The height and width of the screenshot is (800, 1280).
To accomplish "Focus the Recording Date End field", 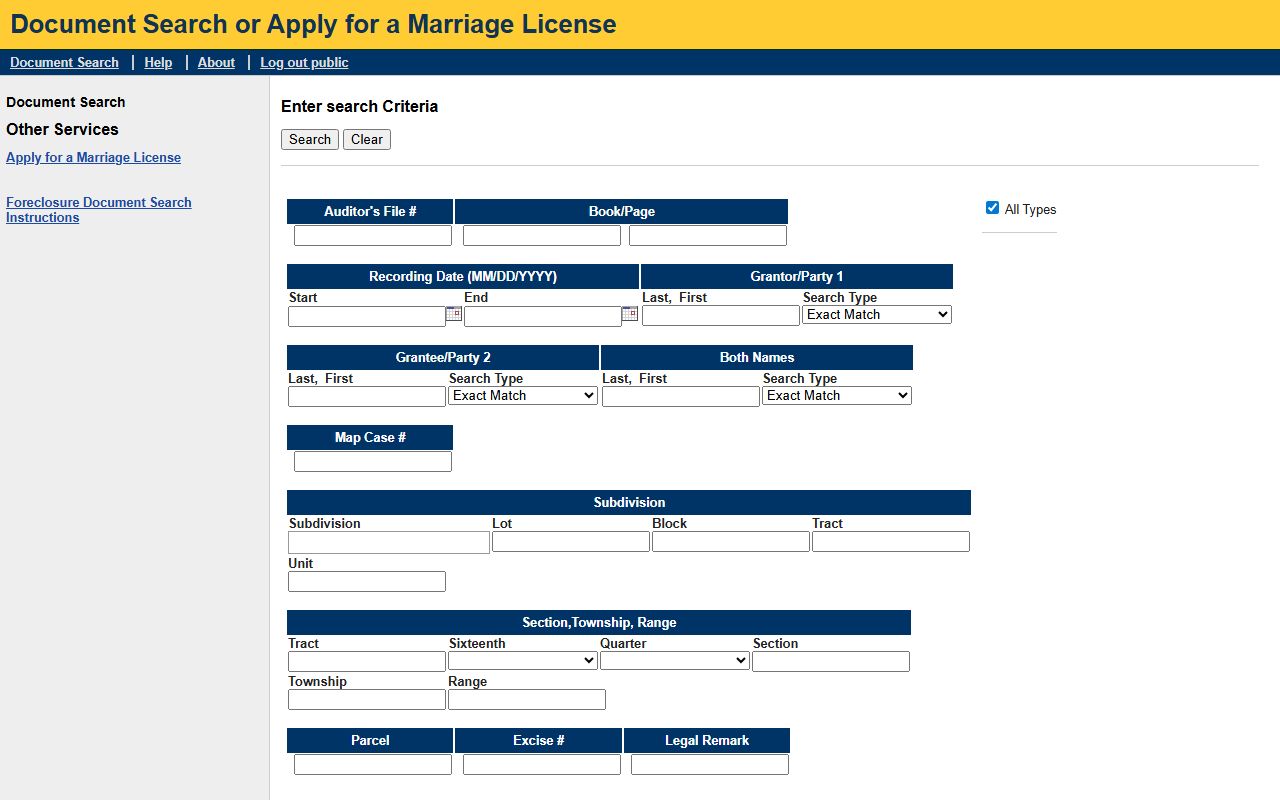I will pyautogui.click(x=543, y=317).
